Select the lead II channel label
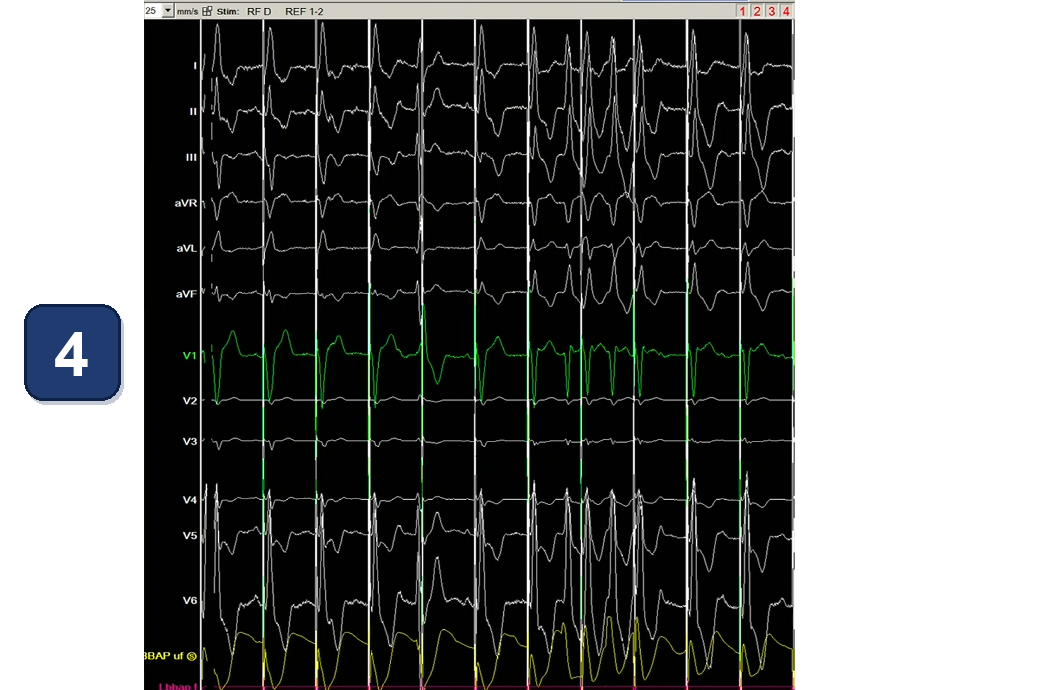This screenshot has height=690, width=1055. (193, 112)
